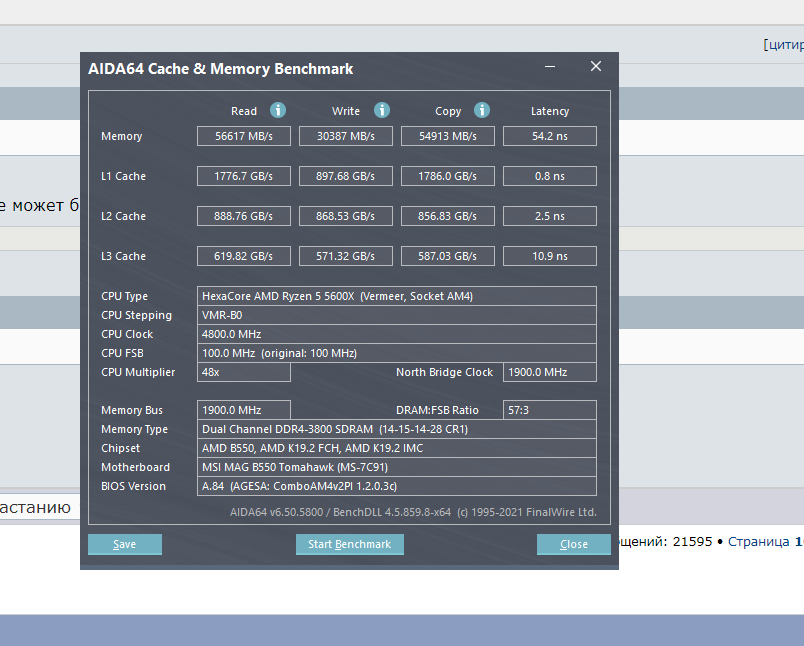
Task: Click the Chipset field AMD B550
Action: tap(397, 448)
